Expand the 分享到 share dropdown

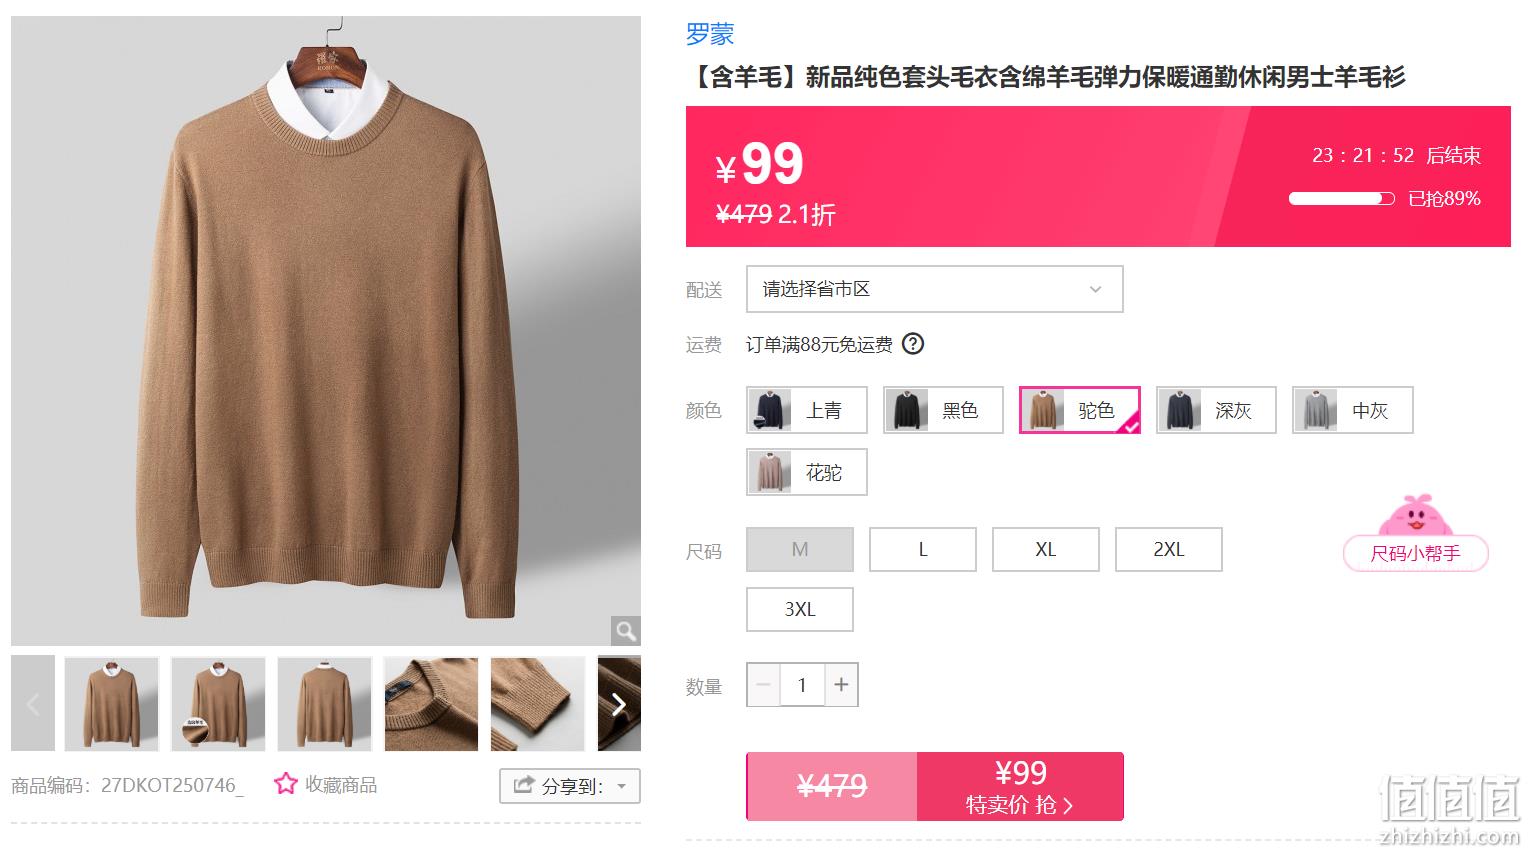click(x=570, y=786)
